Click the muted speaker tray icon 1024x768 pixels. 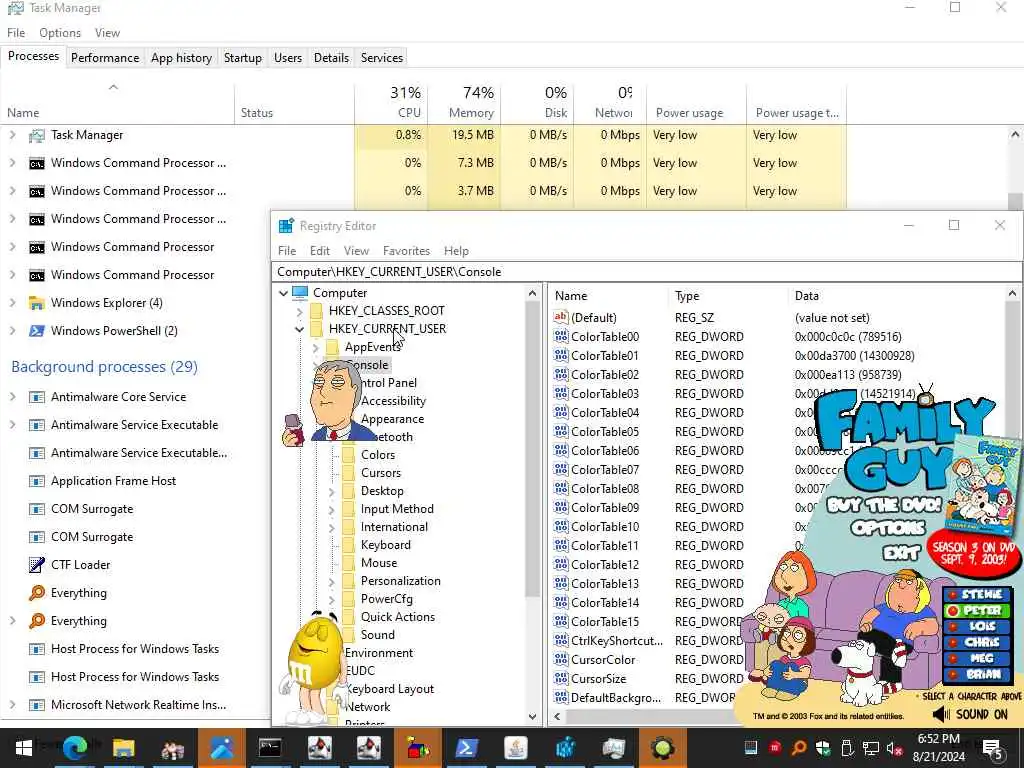point(894,748)
